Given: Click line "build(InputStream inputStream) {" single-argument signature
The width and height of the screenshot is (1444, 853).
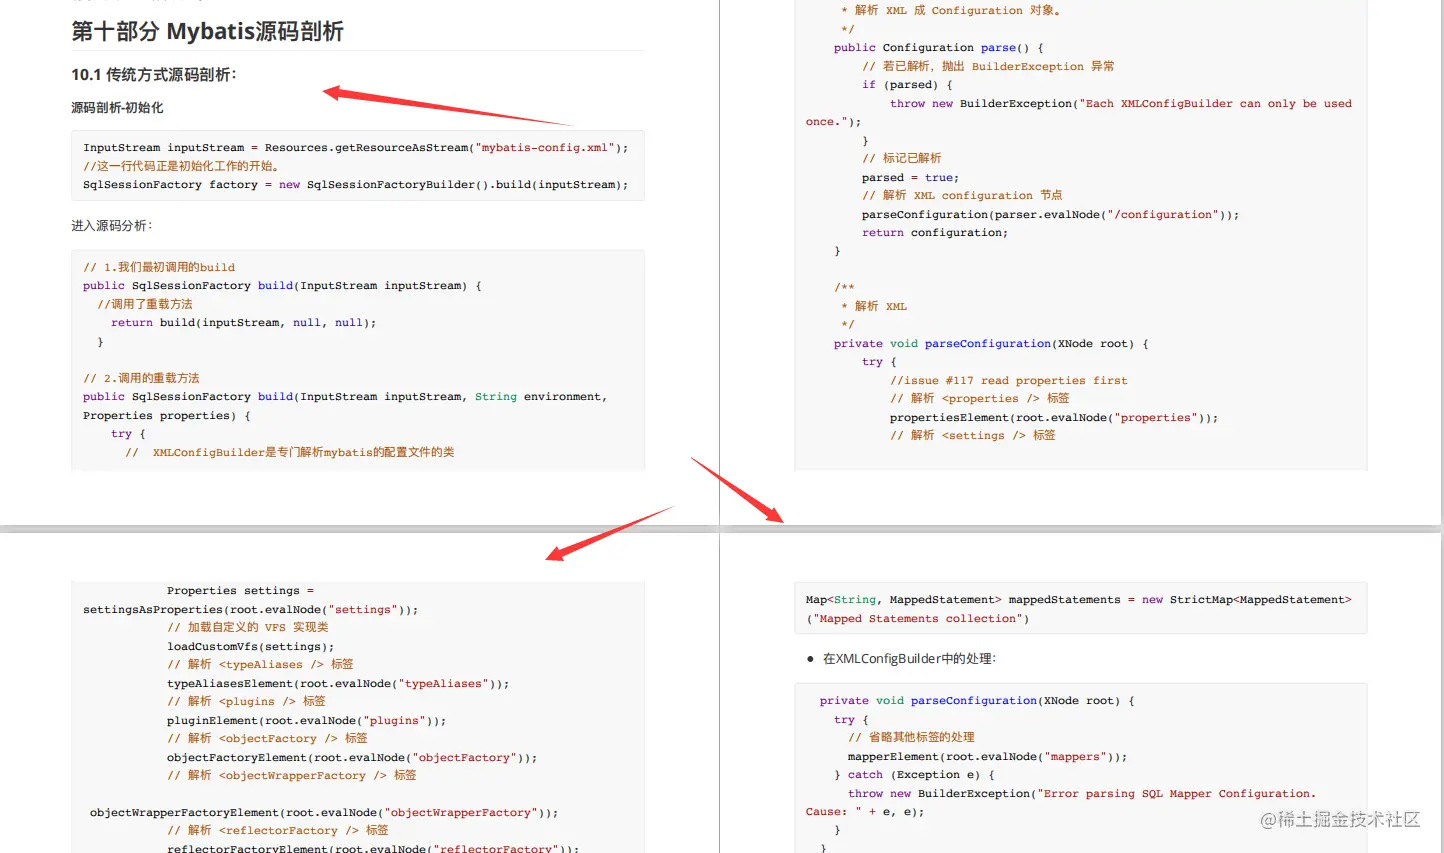Looking at the screenshot, I should 282,286.
